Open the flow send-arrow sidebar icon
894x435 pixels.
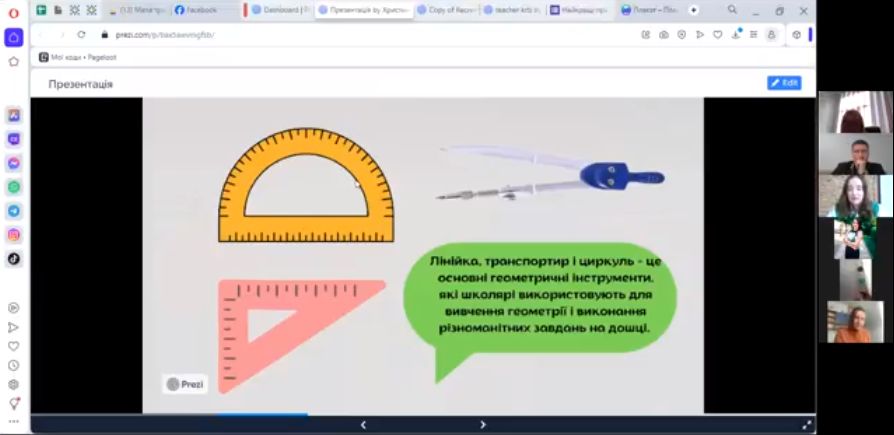point(14,327)
